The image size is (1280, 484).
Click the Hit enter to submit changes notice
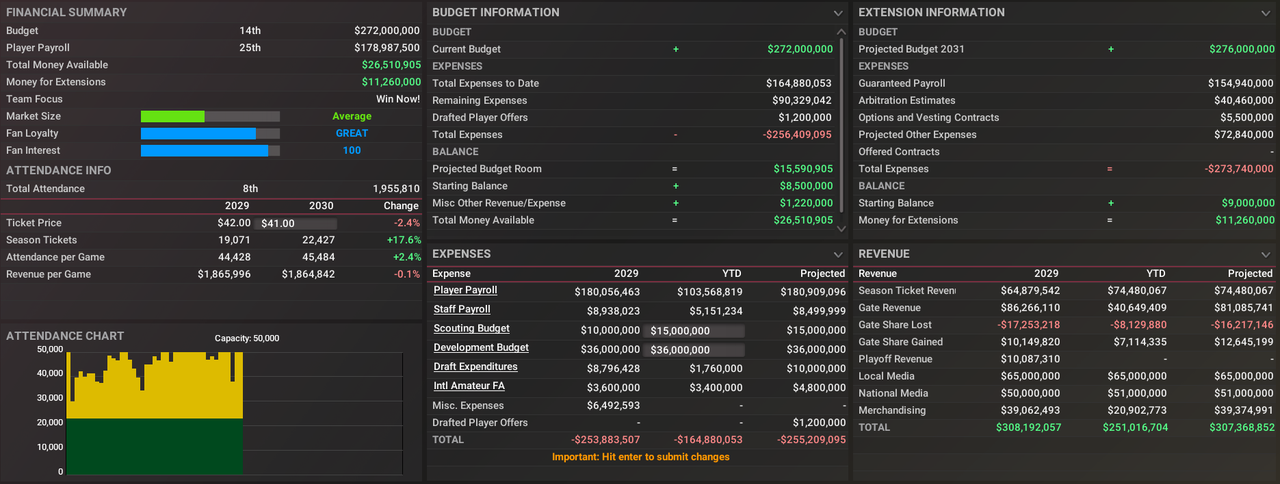pos(641,457)
